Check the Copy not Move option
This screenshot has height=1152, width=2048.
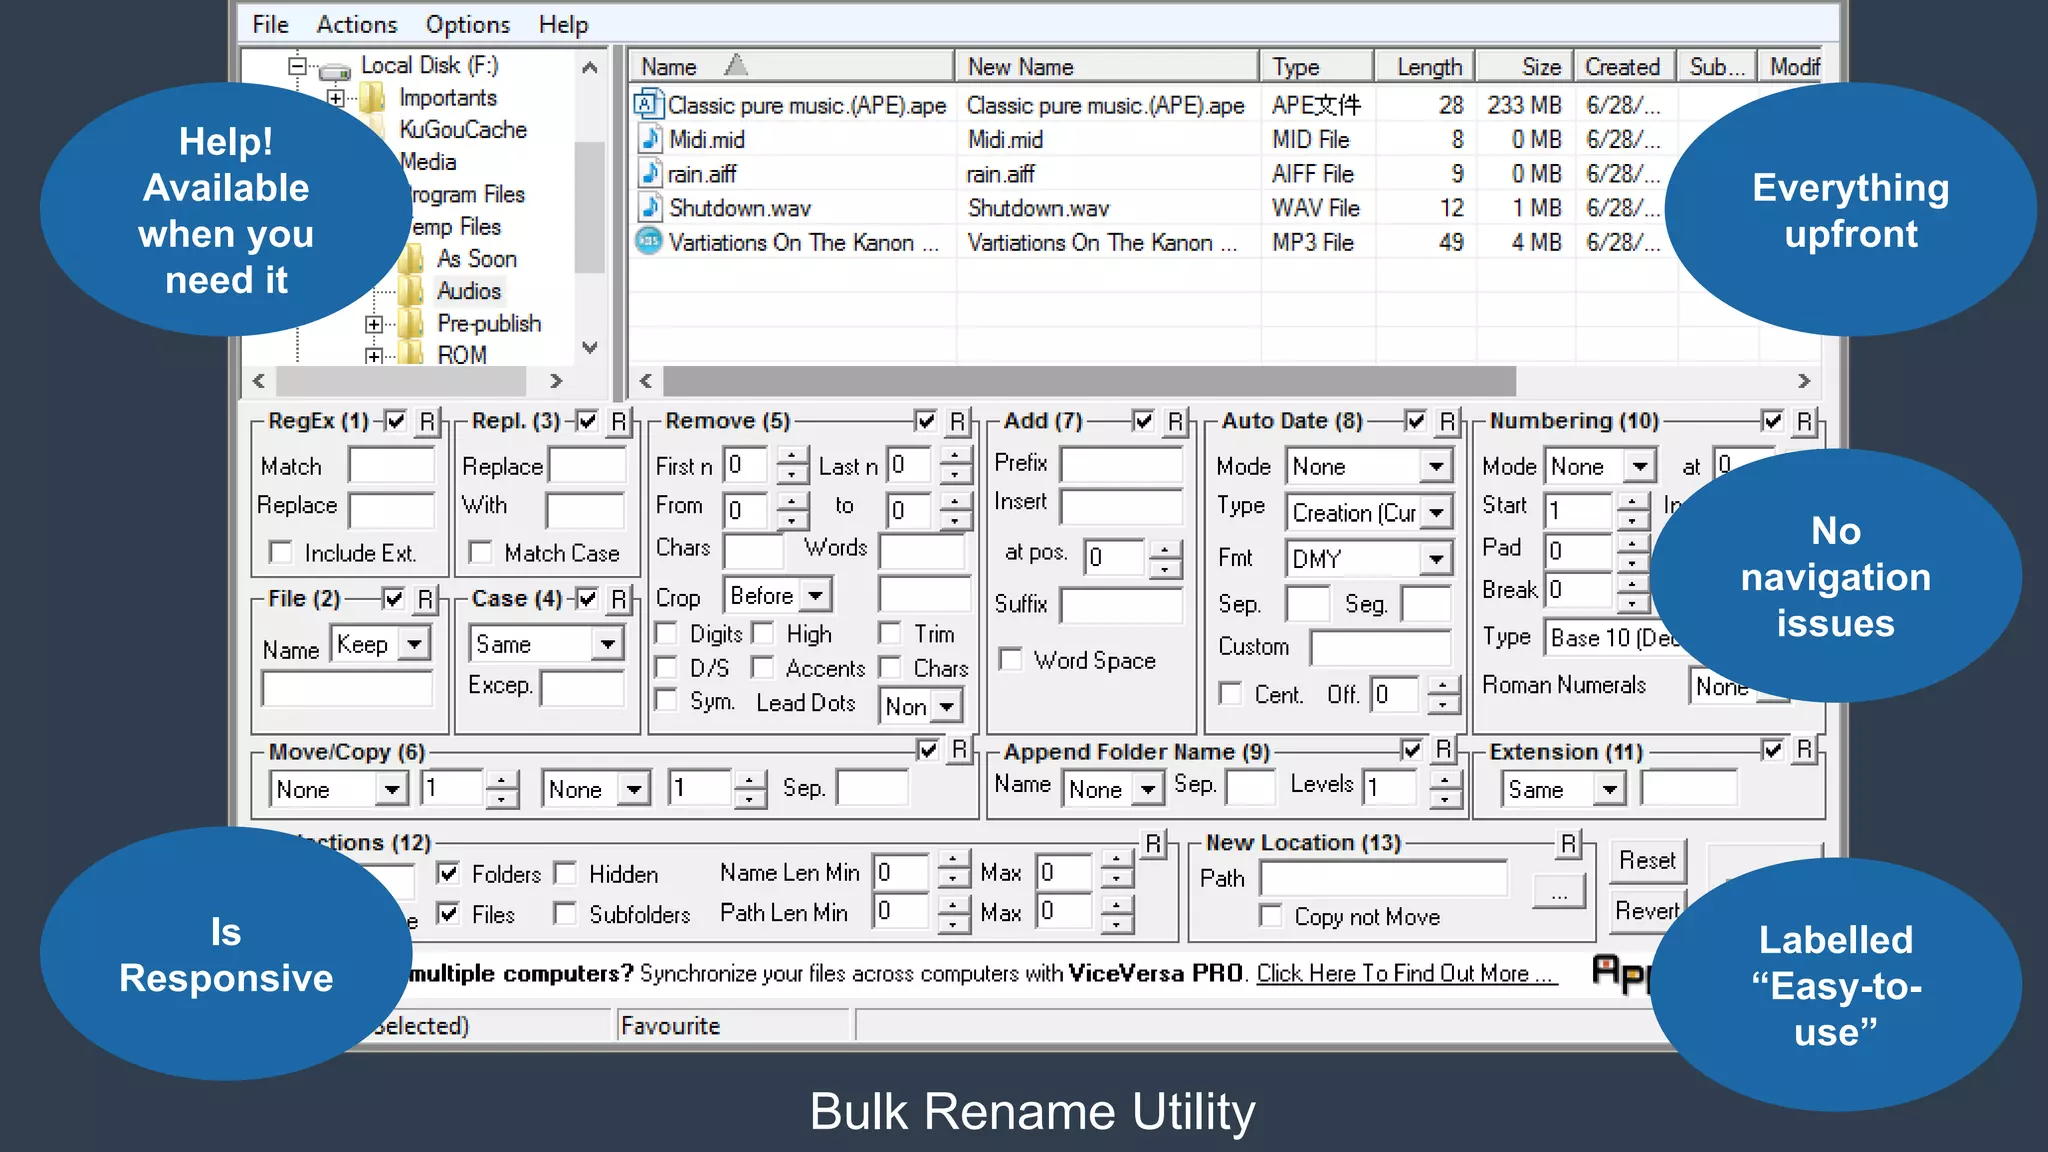(x=1271, y=916)
